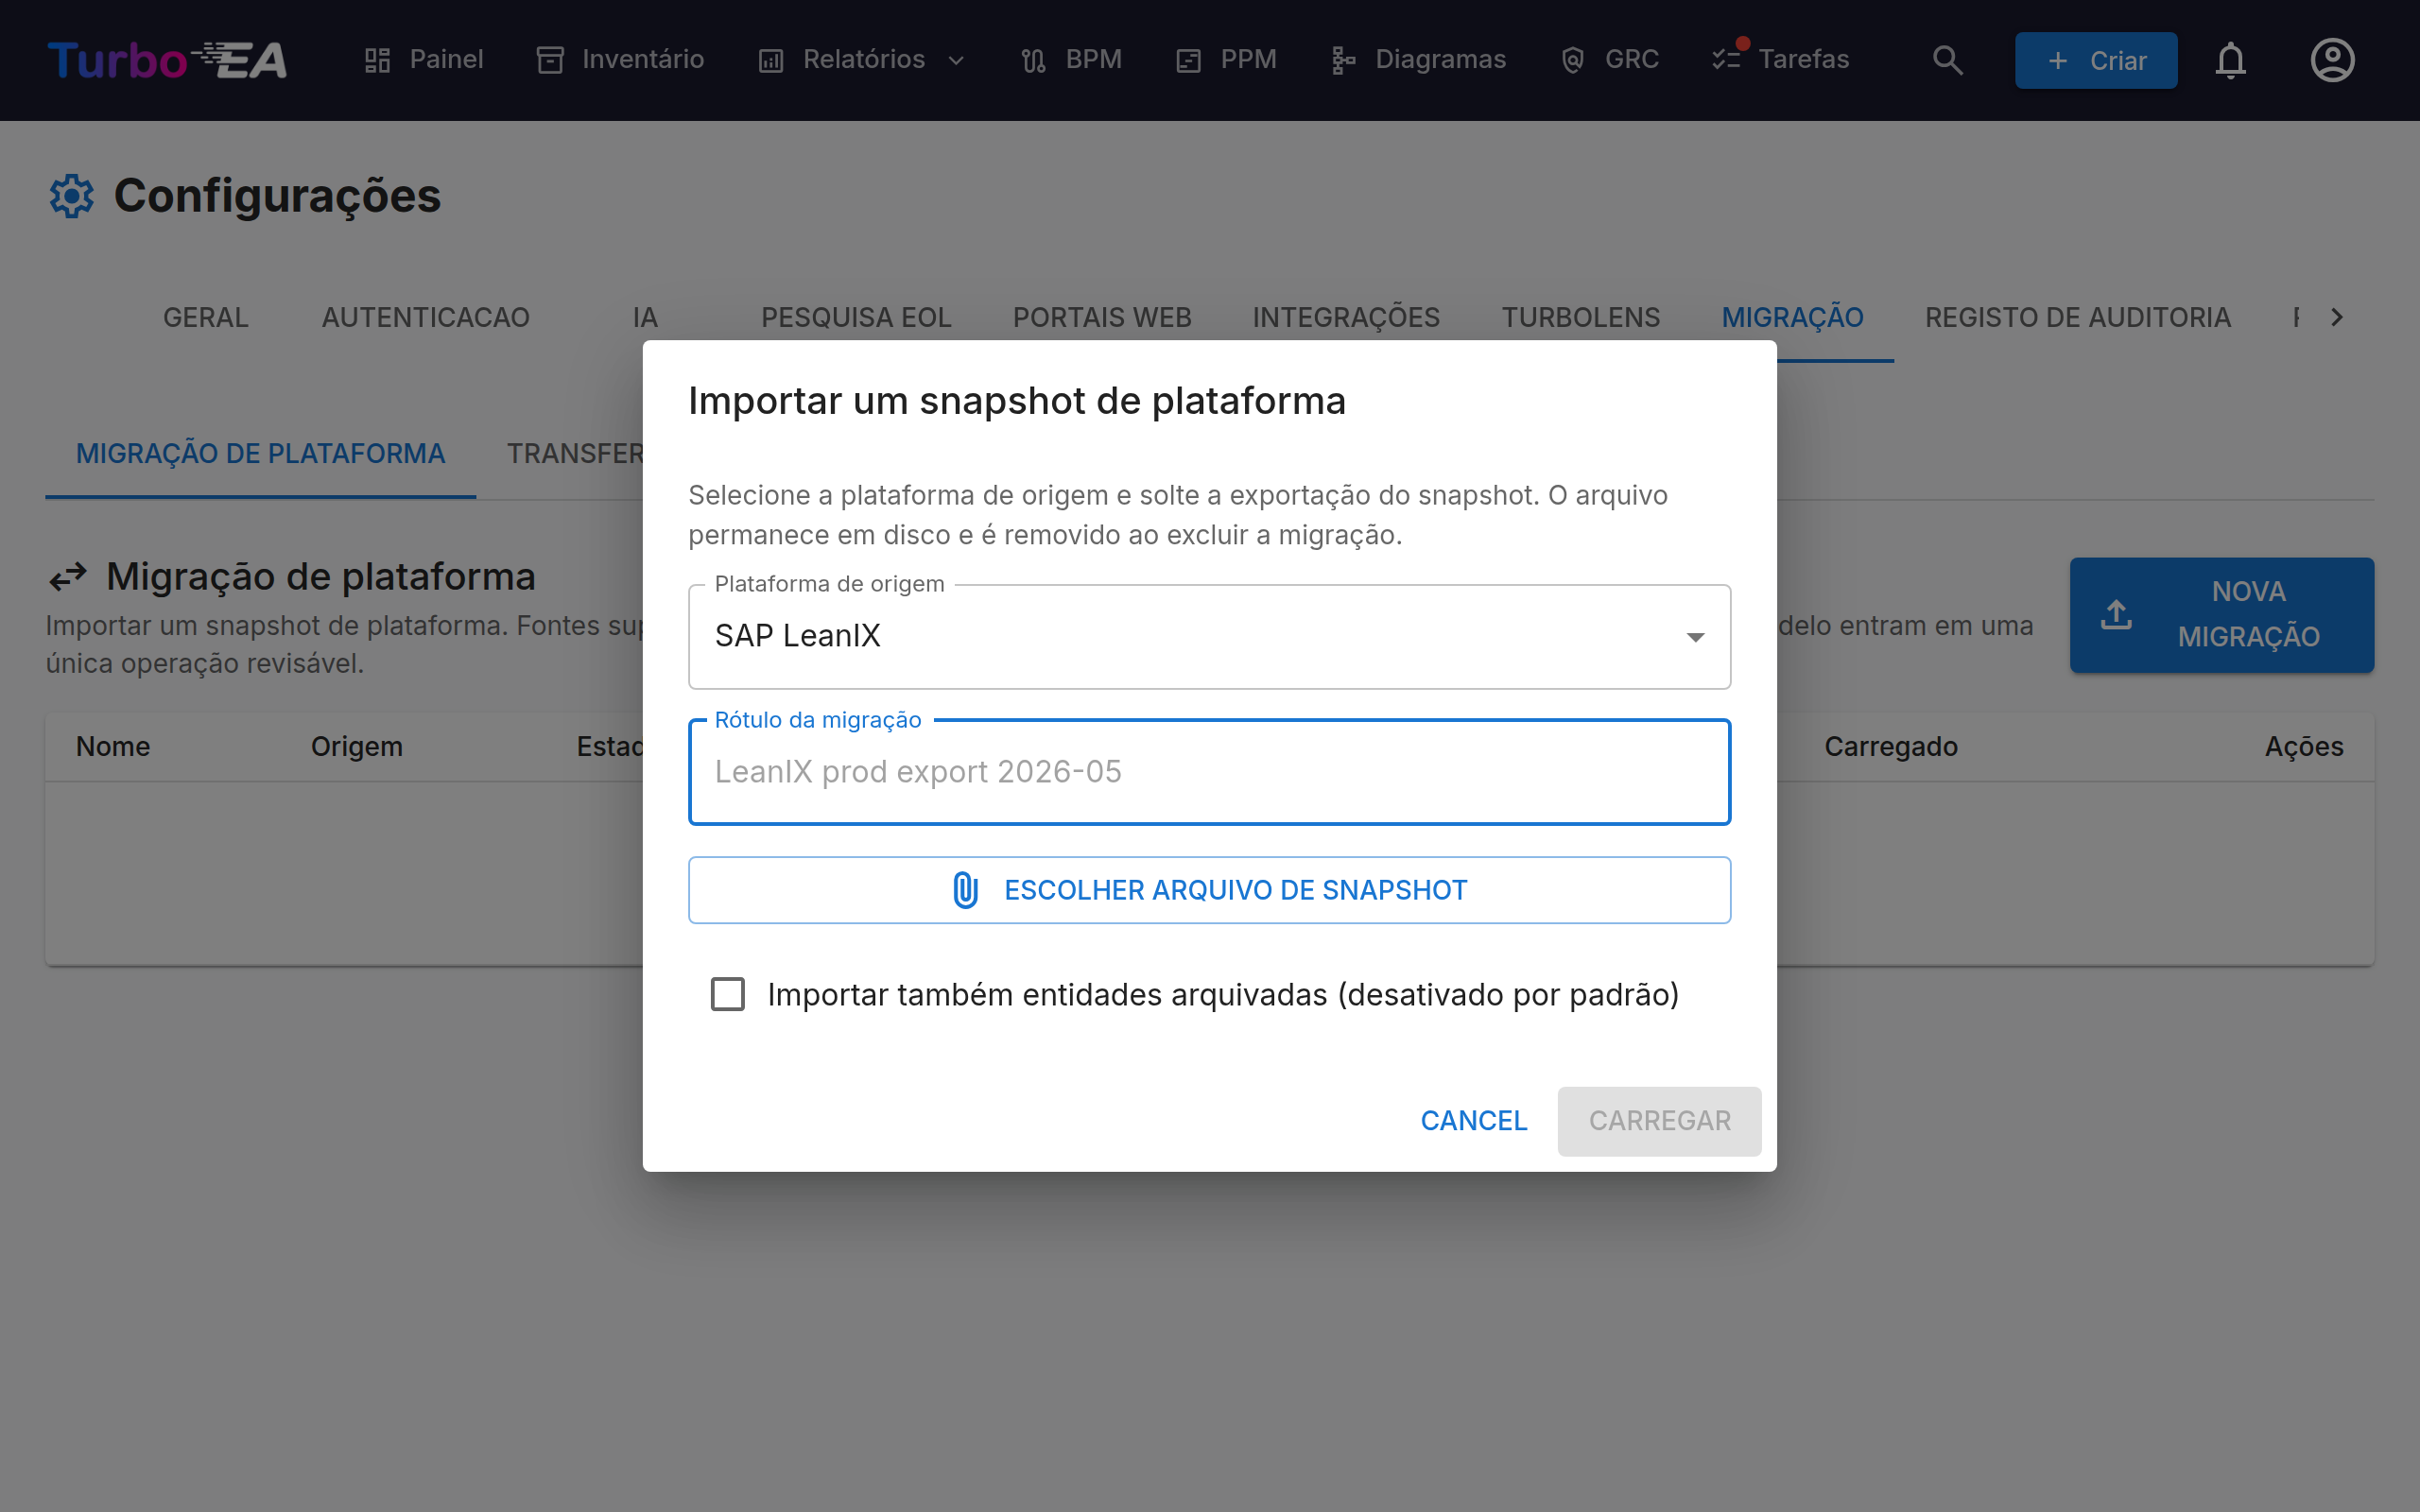Screen dimensions: 2420x1512
Task: Open Diagramas in top navigation
Action: click(x=1418, y=60)
